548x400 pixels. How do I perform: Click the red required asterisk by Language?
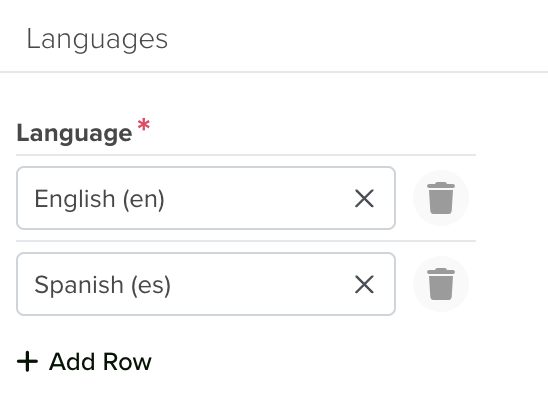click(144, 124)
